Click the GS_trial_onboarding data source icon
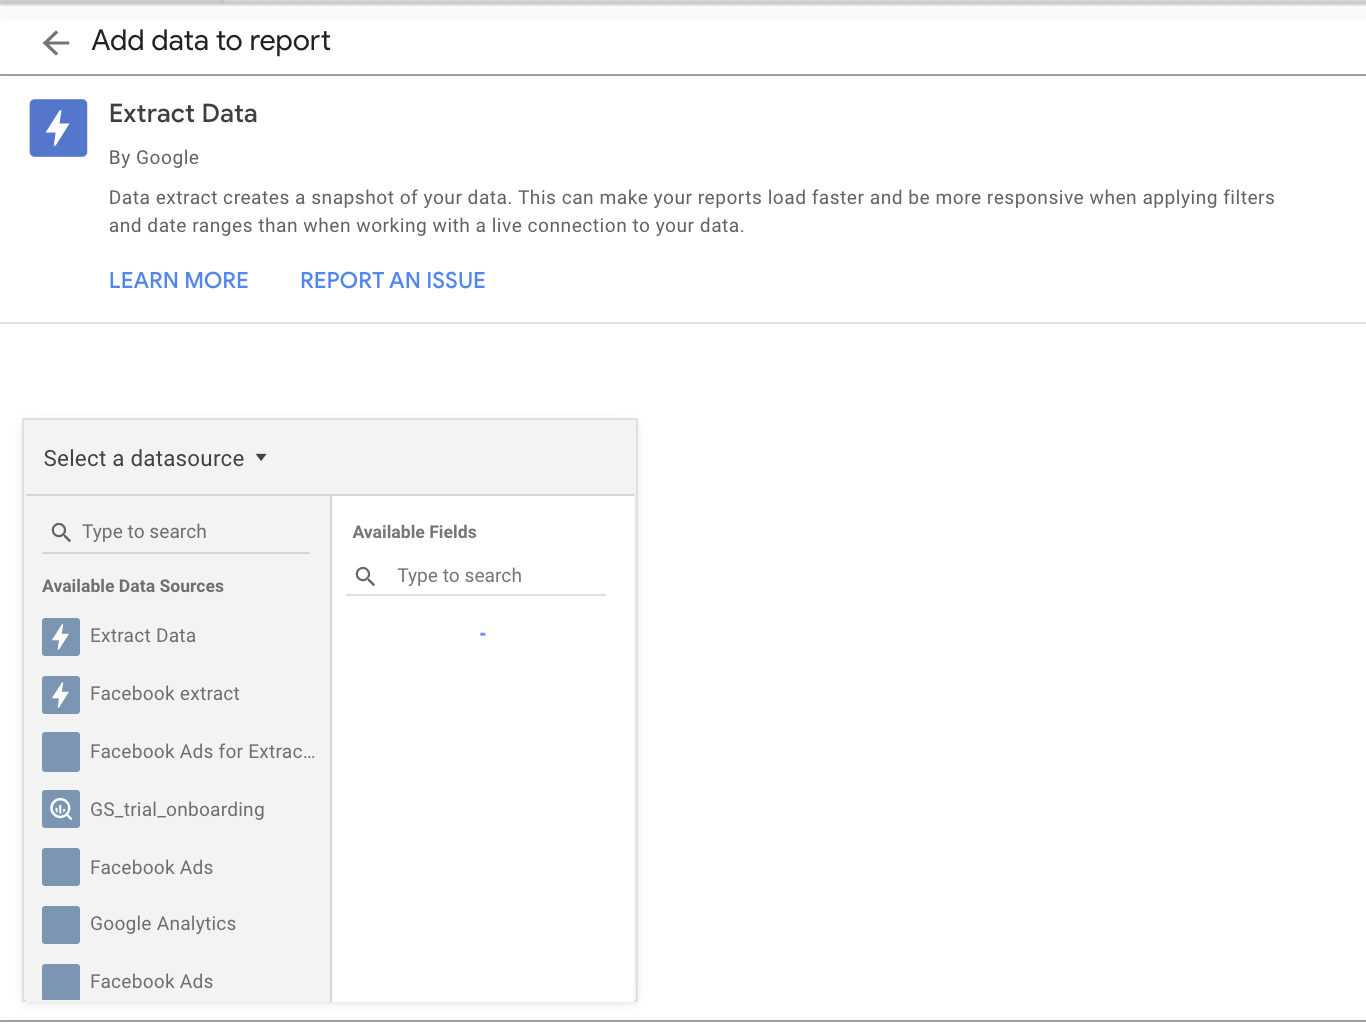Viewport: 1366px width, 1034px height. 61,809
